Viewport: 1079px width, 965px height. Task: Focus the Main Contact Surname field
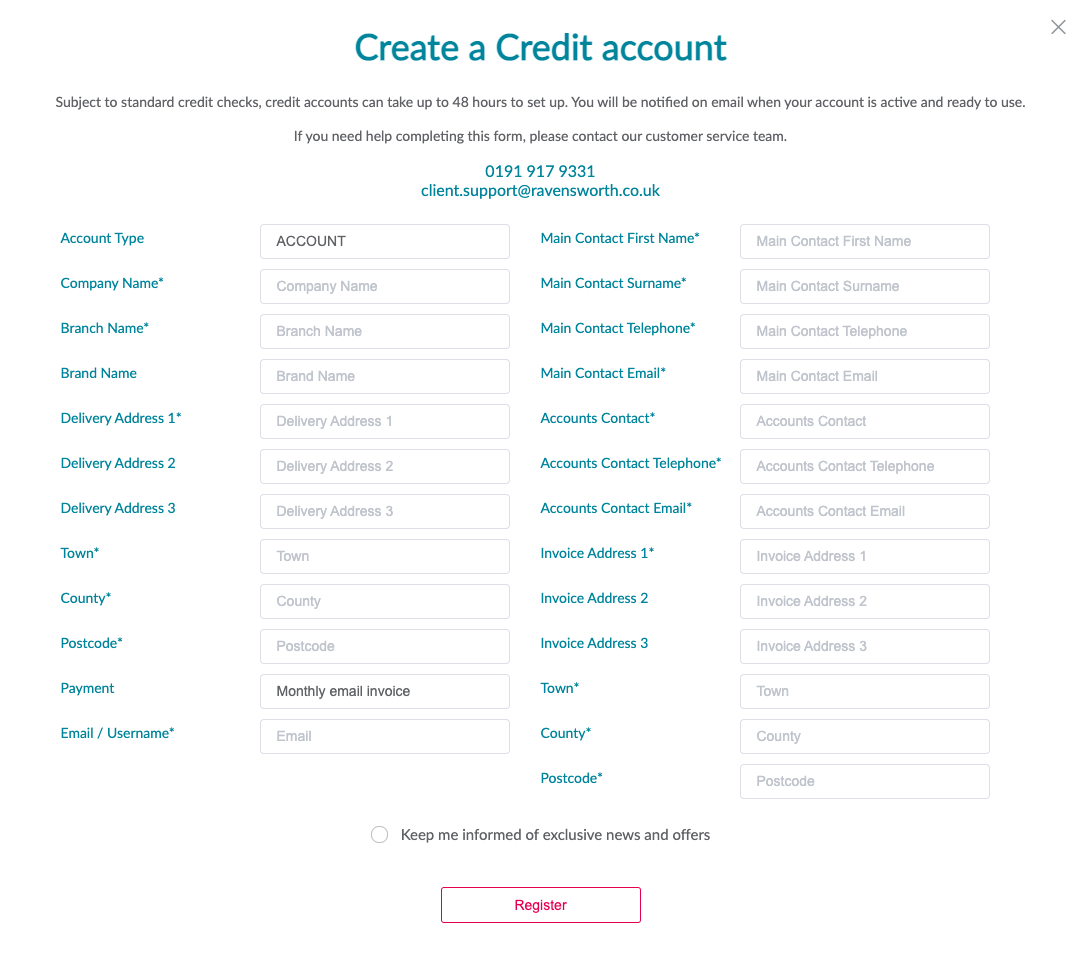[x=864, y=286]
